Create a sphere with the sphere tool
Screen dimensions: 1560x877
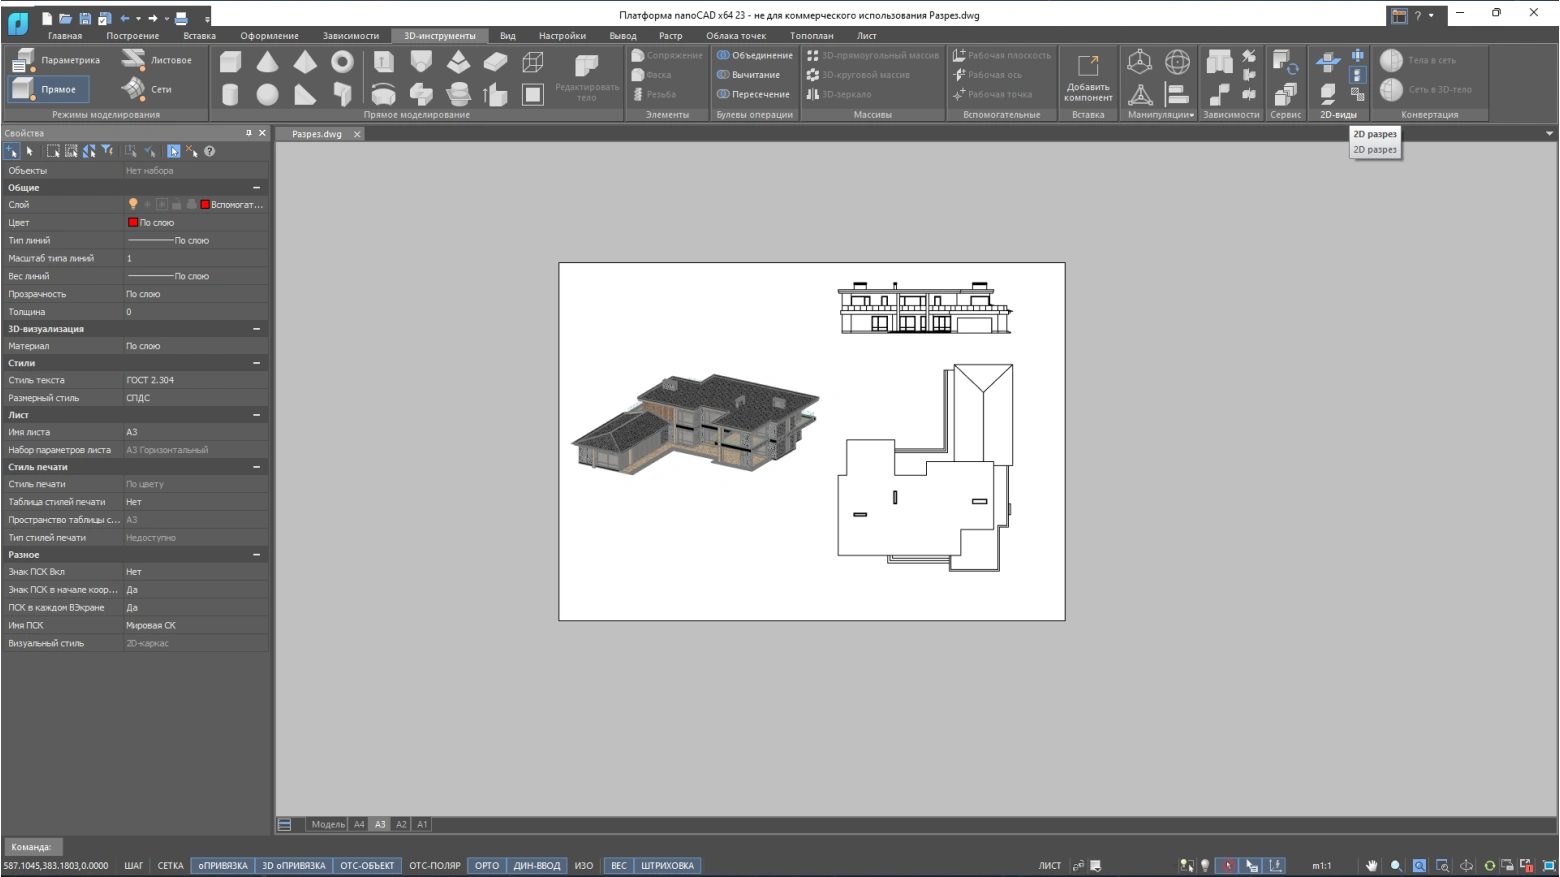pos(267,95)
